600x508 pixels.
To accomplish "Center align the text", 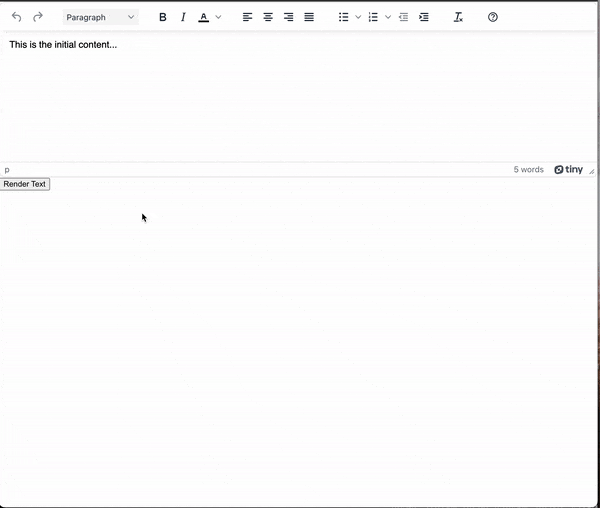I will click(x=268, y=17).
